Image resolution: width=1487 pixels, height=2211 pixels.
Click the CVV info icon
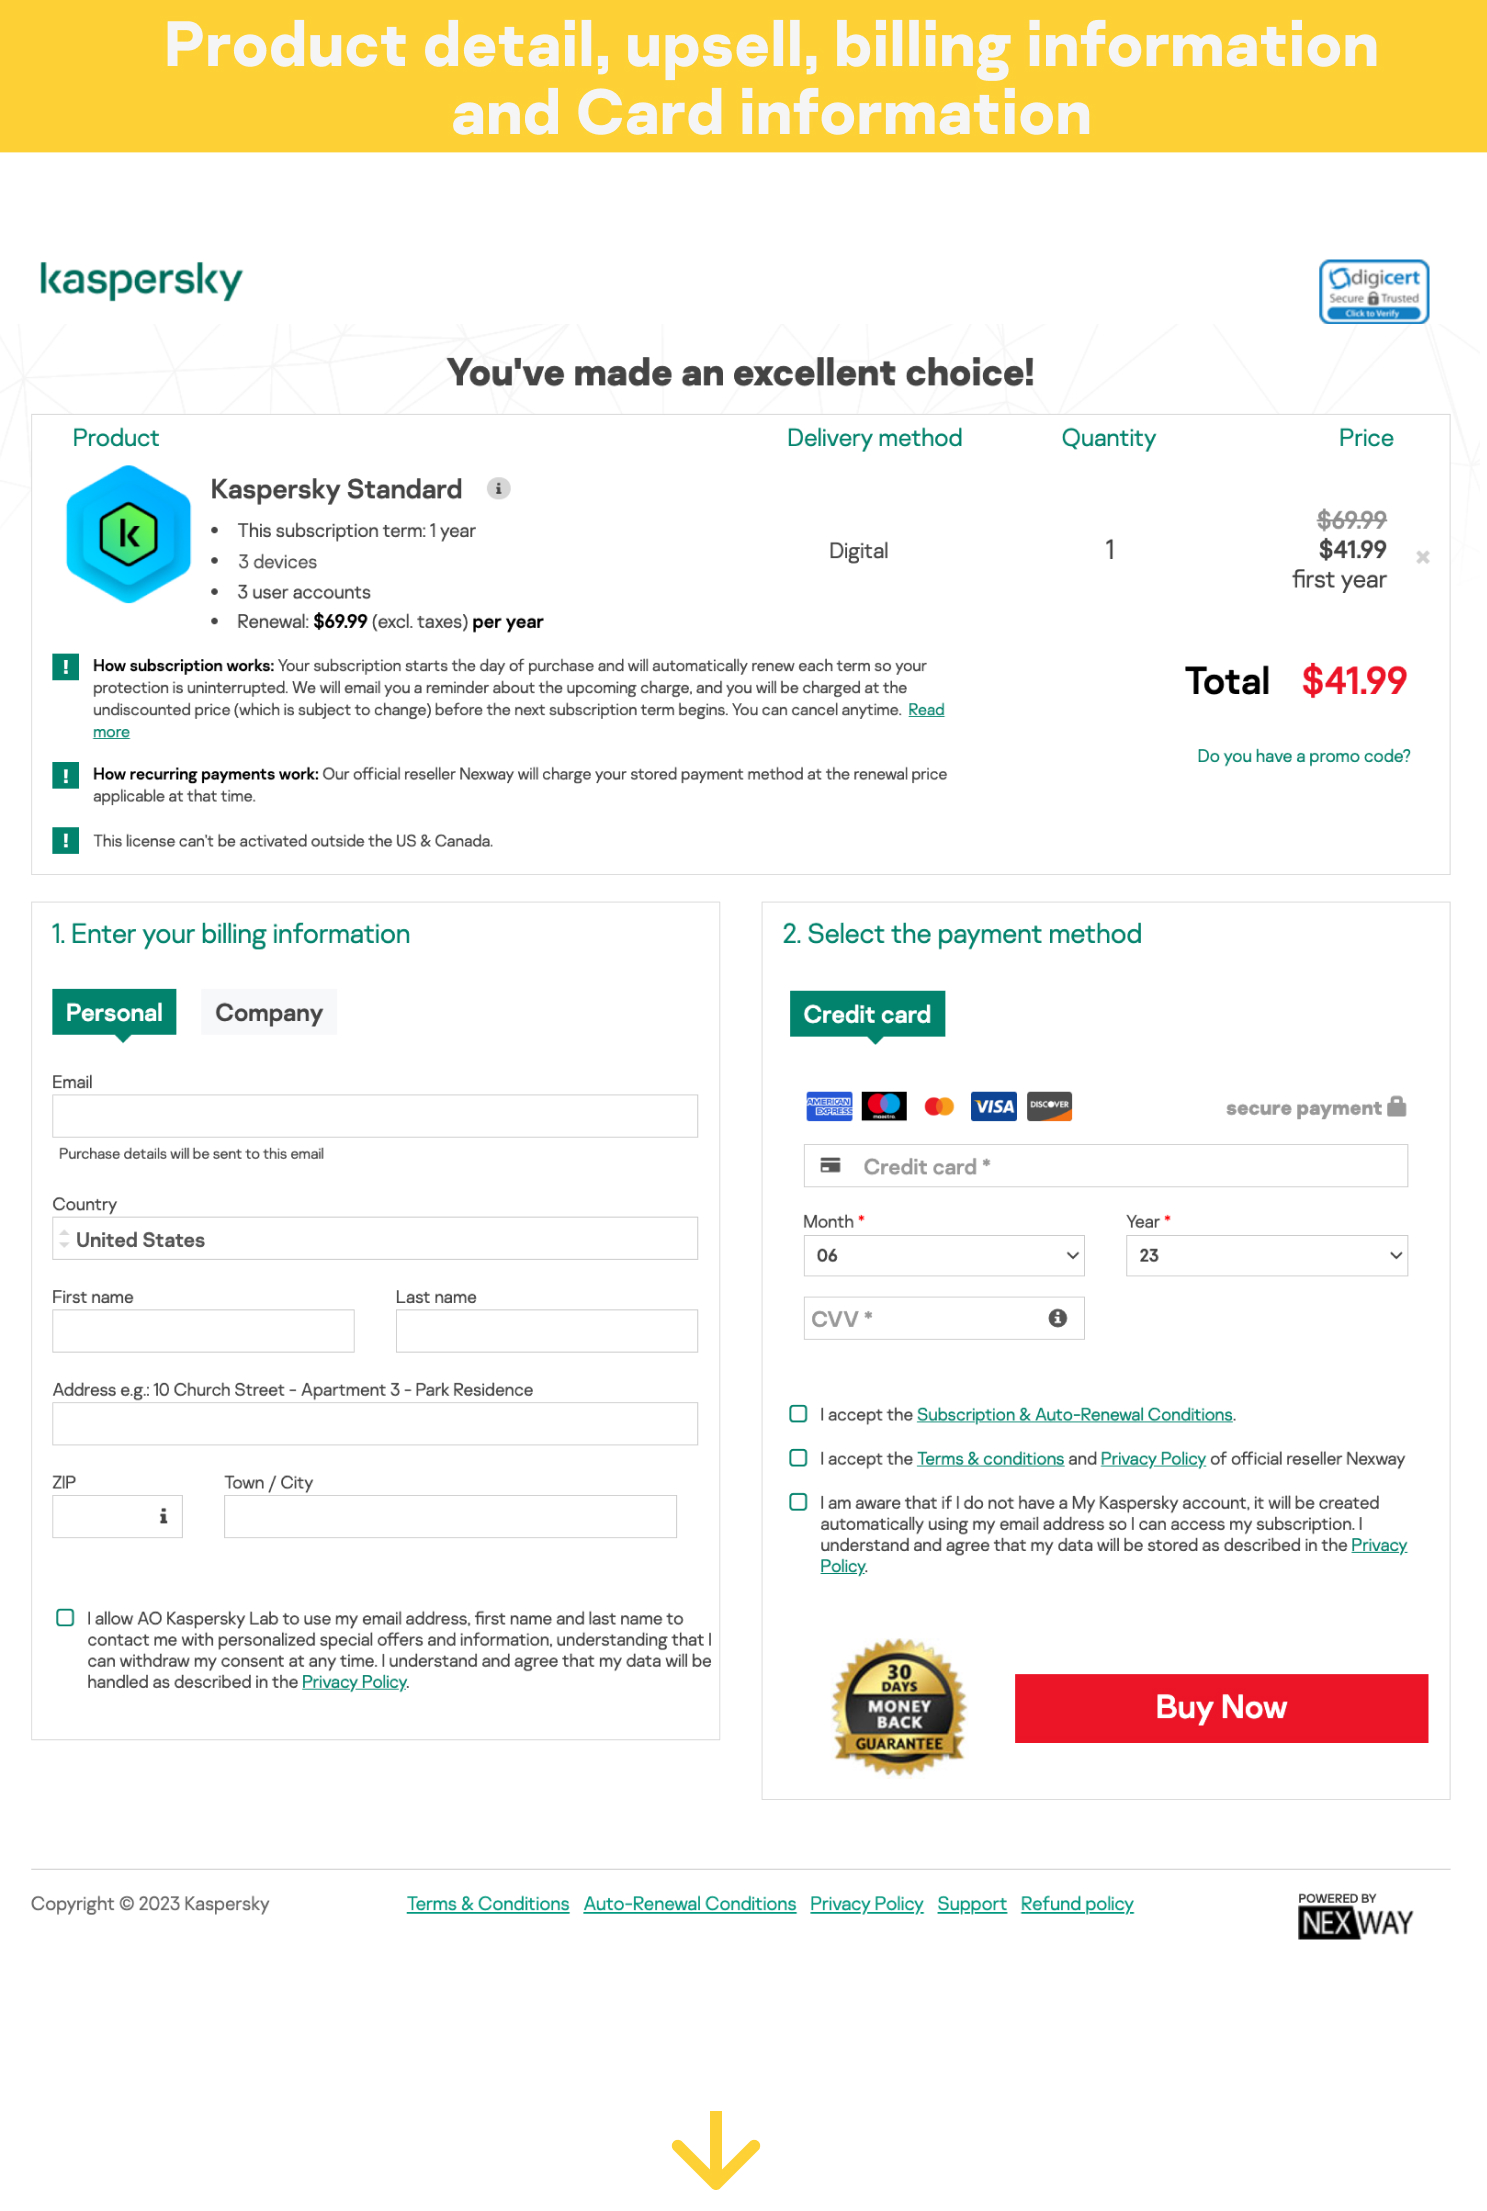(x=1057, y=1318)
